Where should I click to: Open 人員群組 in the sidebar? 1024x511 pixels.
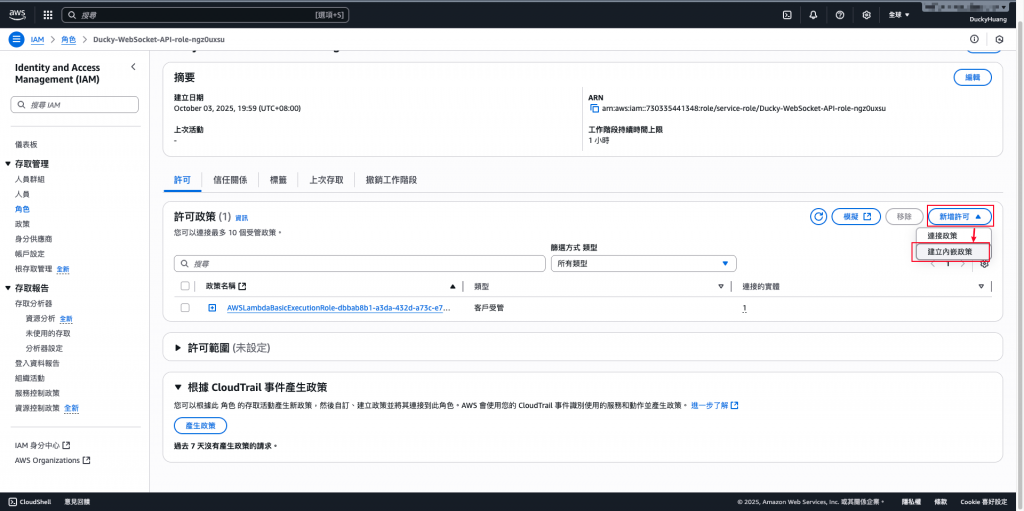pyautogui.click(x=30, y=179)
